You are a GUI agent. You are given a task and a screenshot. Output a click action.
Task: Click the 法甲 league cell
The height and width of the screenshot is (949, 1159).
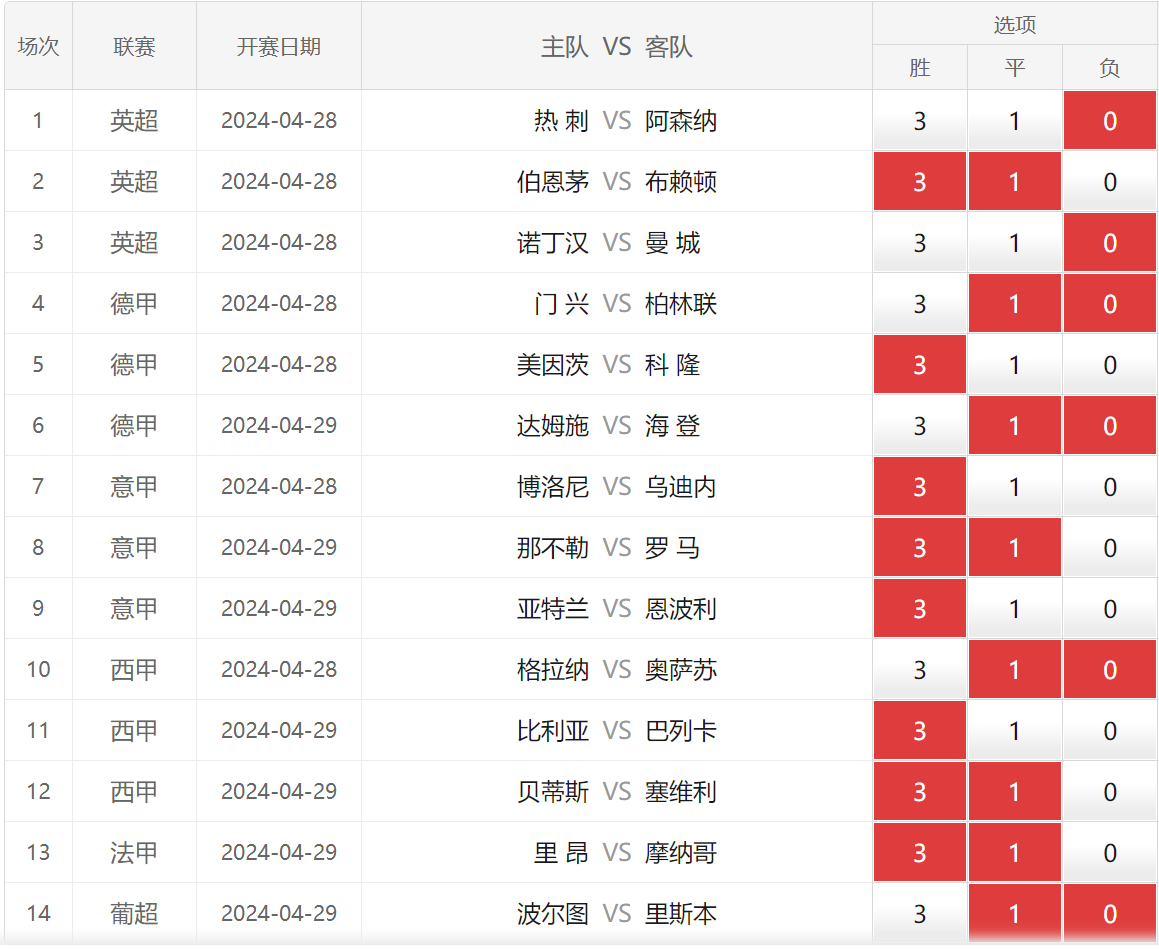click(135, 852)
